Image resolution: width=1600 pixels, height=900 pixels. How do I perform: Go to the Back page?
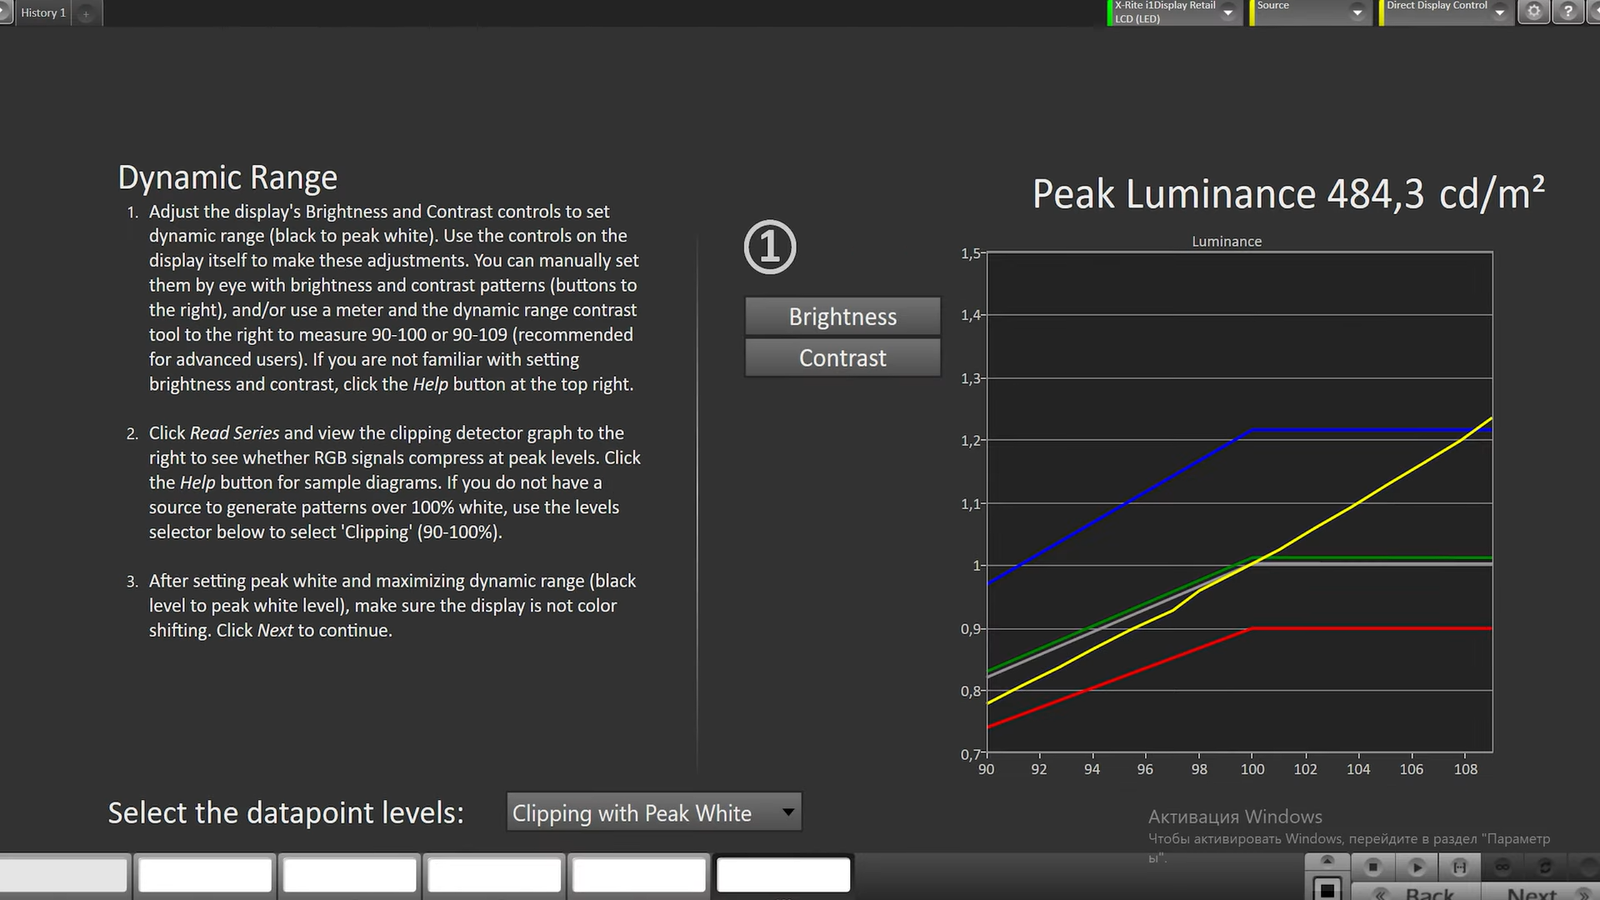click(1416, 891)
